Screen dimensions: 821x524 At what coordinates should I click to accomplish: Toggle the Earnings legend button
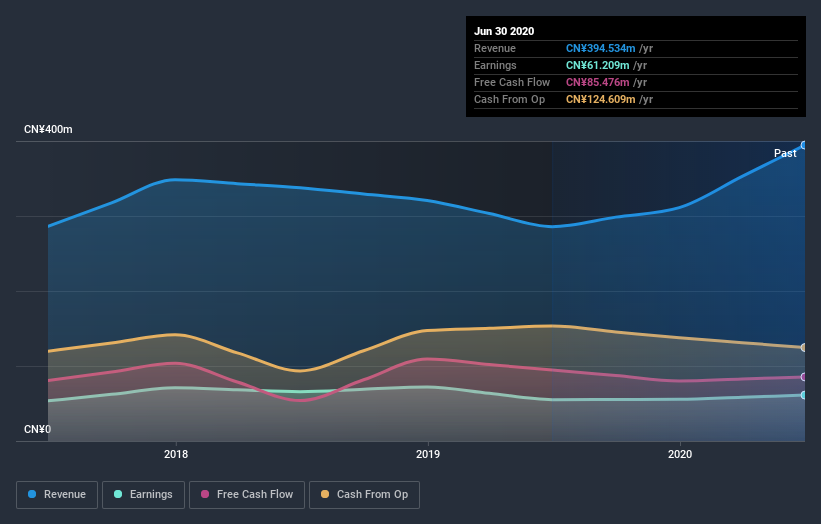pos(143,495)
